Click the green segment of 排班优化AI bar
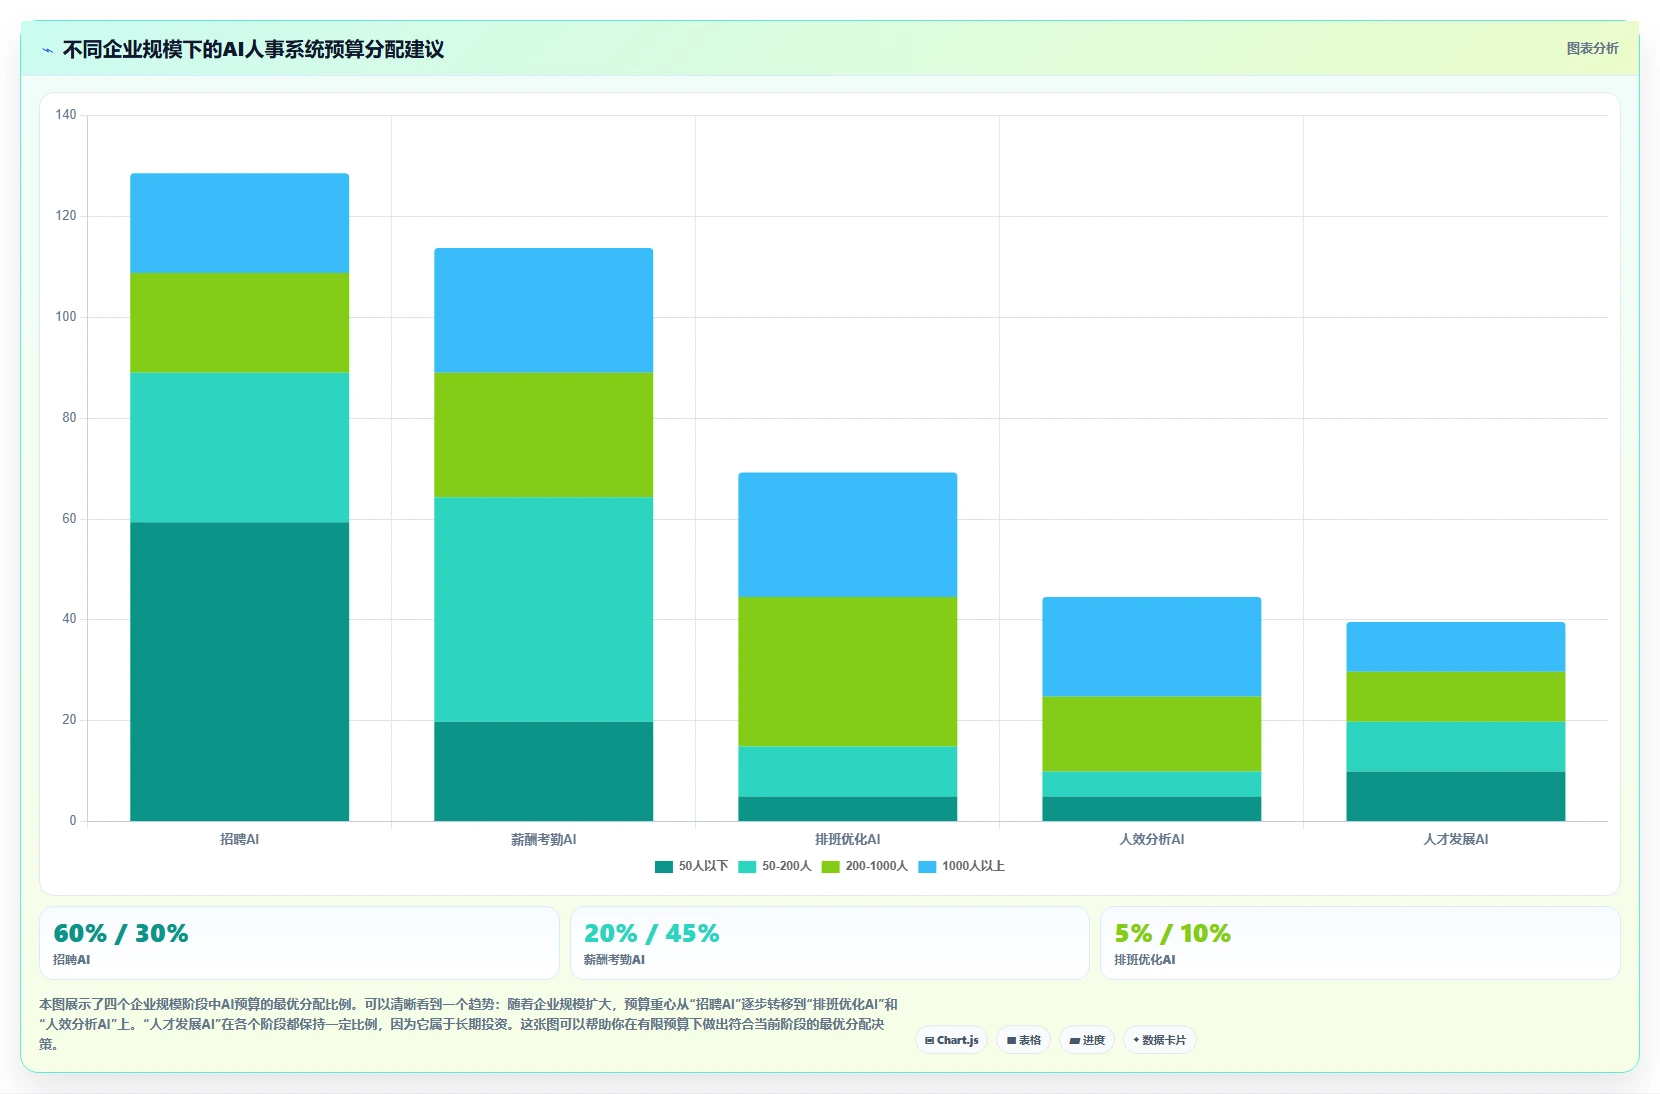1660x1094 pixels. [x=848, y=671]
